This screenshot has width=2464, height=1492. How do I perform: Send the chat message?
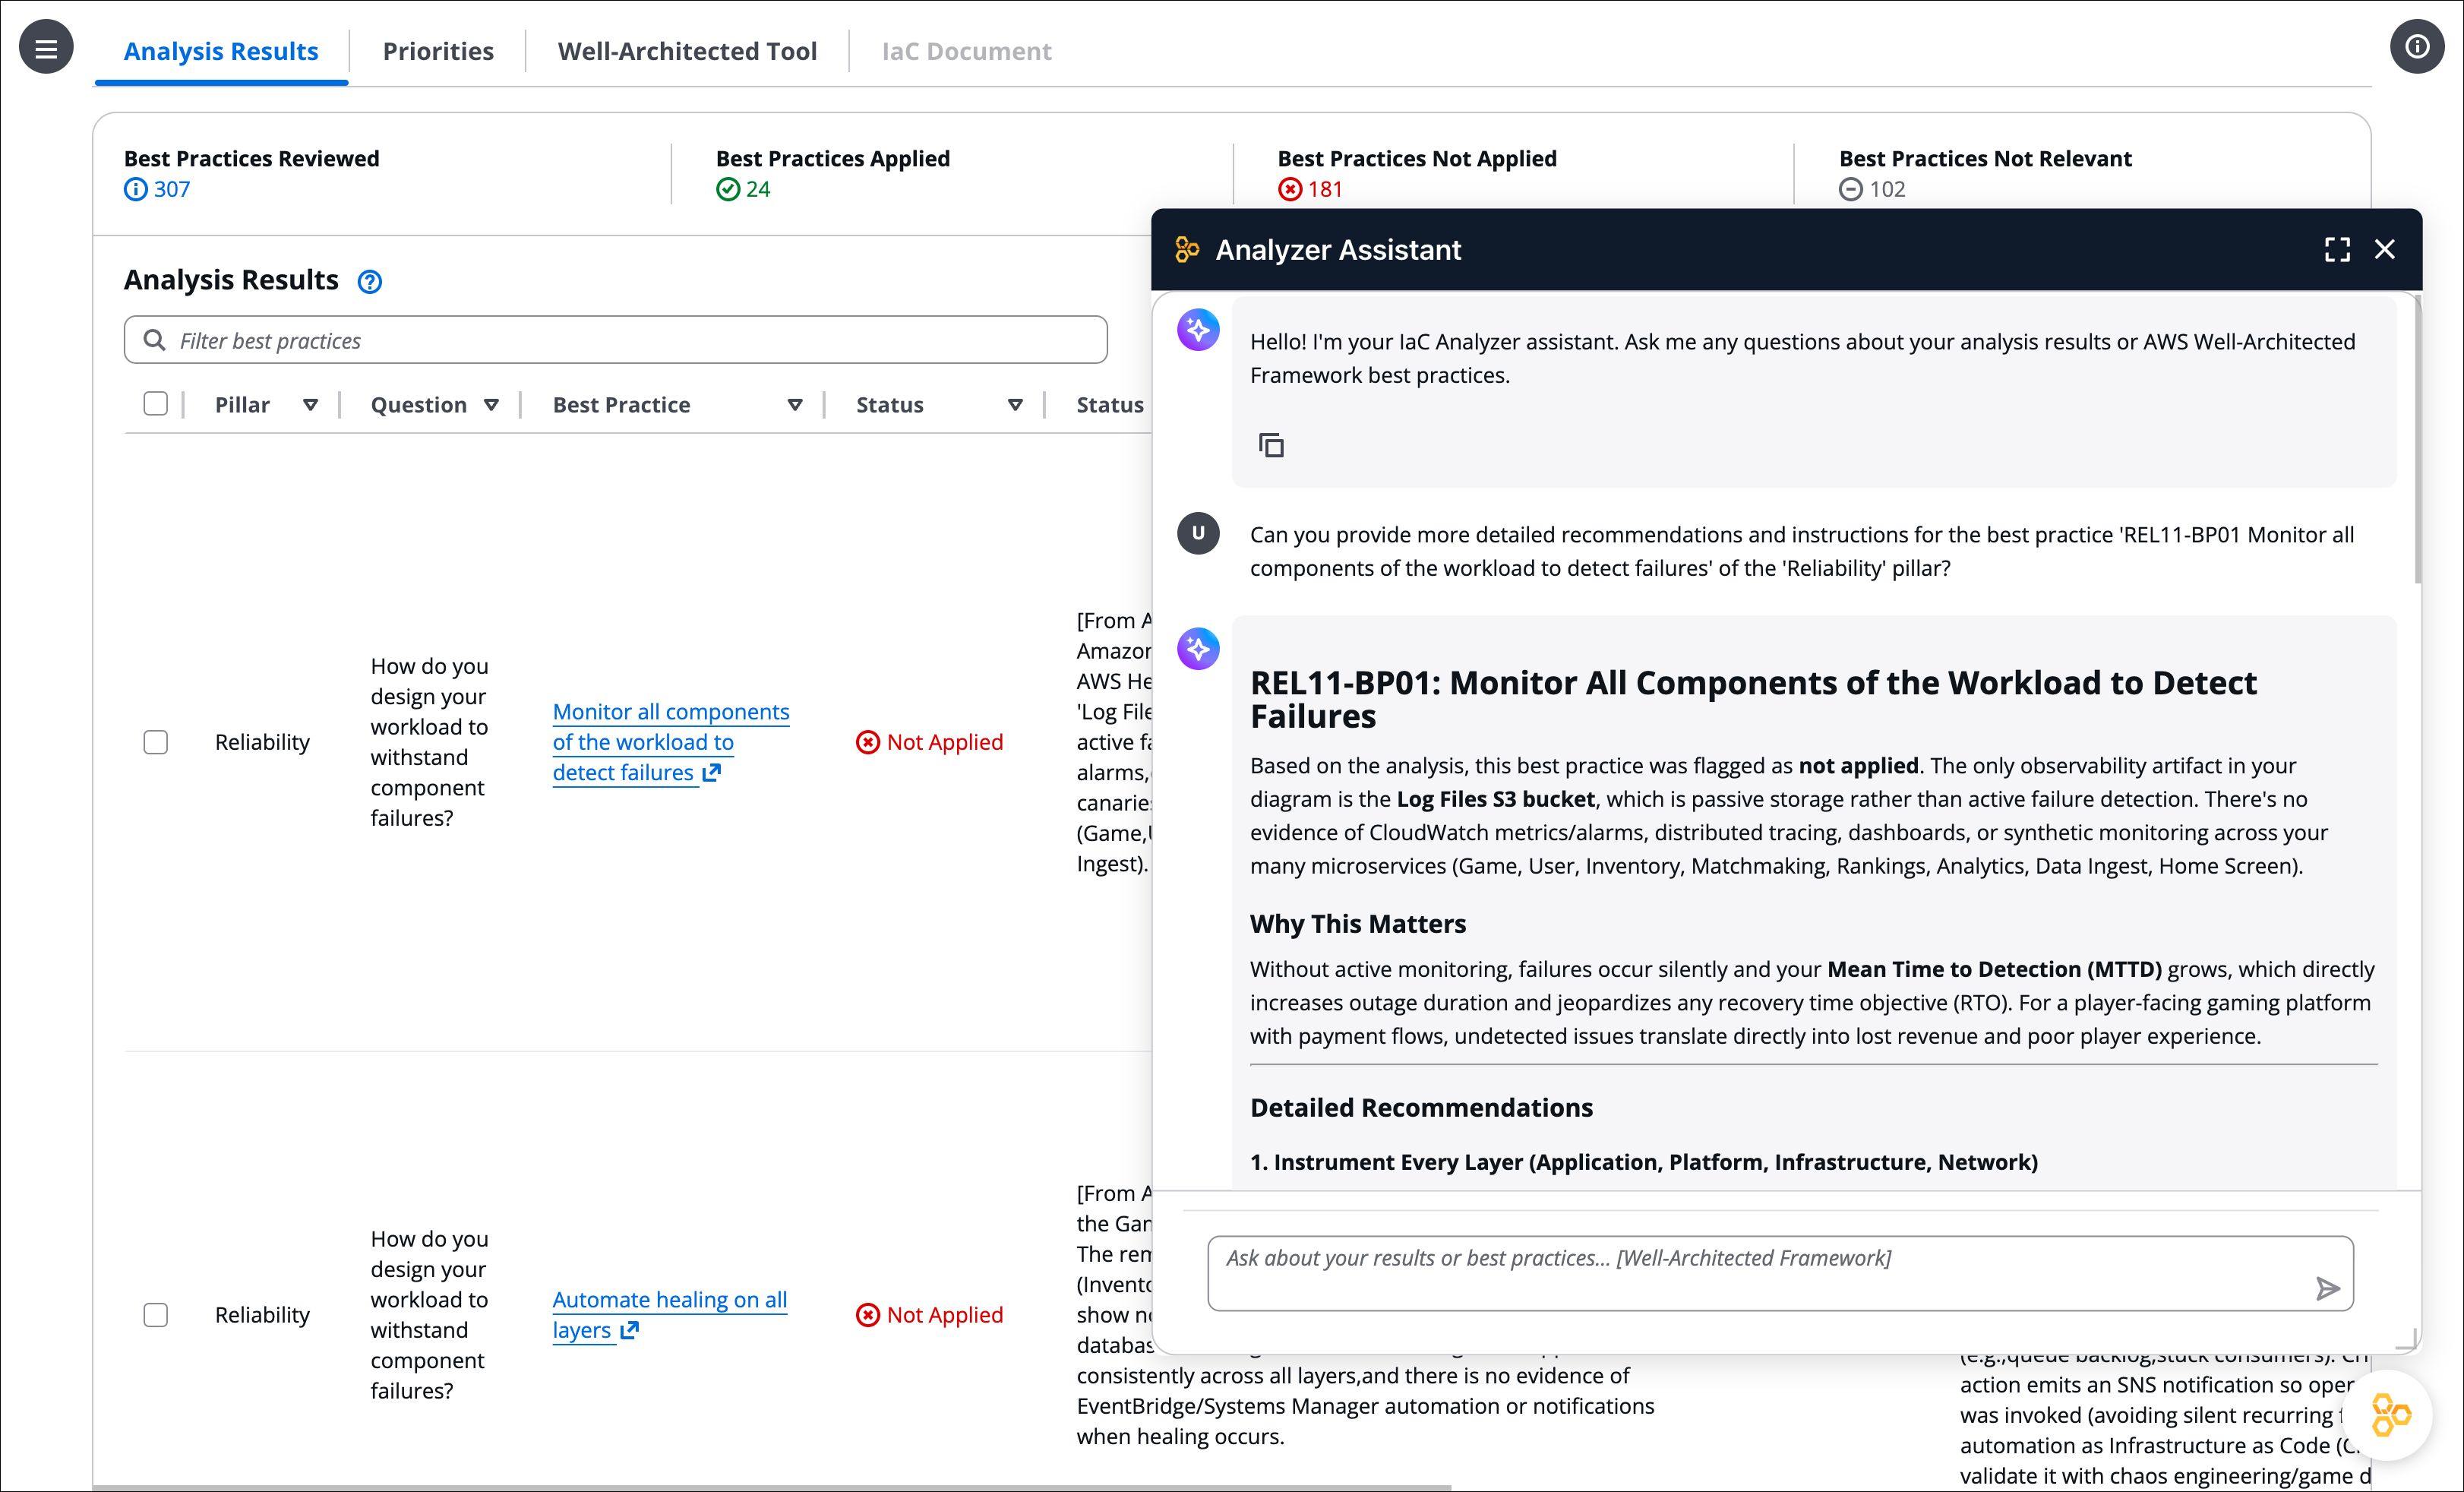point(2327,1288)
